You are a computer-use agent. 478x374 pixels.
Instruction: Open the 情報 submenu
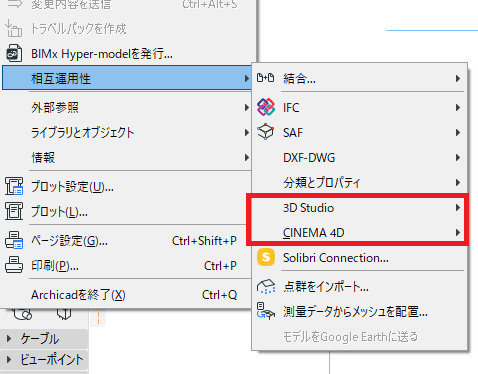127,157
